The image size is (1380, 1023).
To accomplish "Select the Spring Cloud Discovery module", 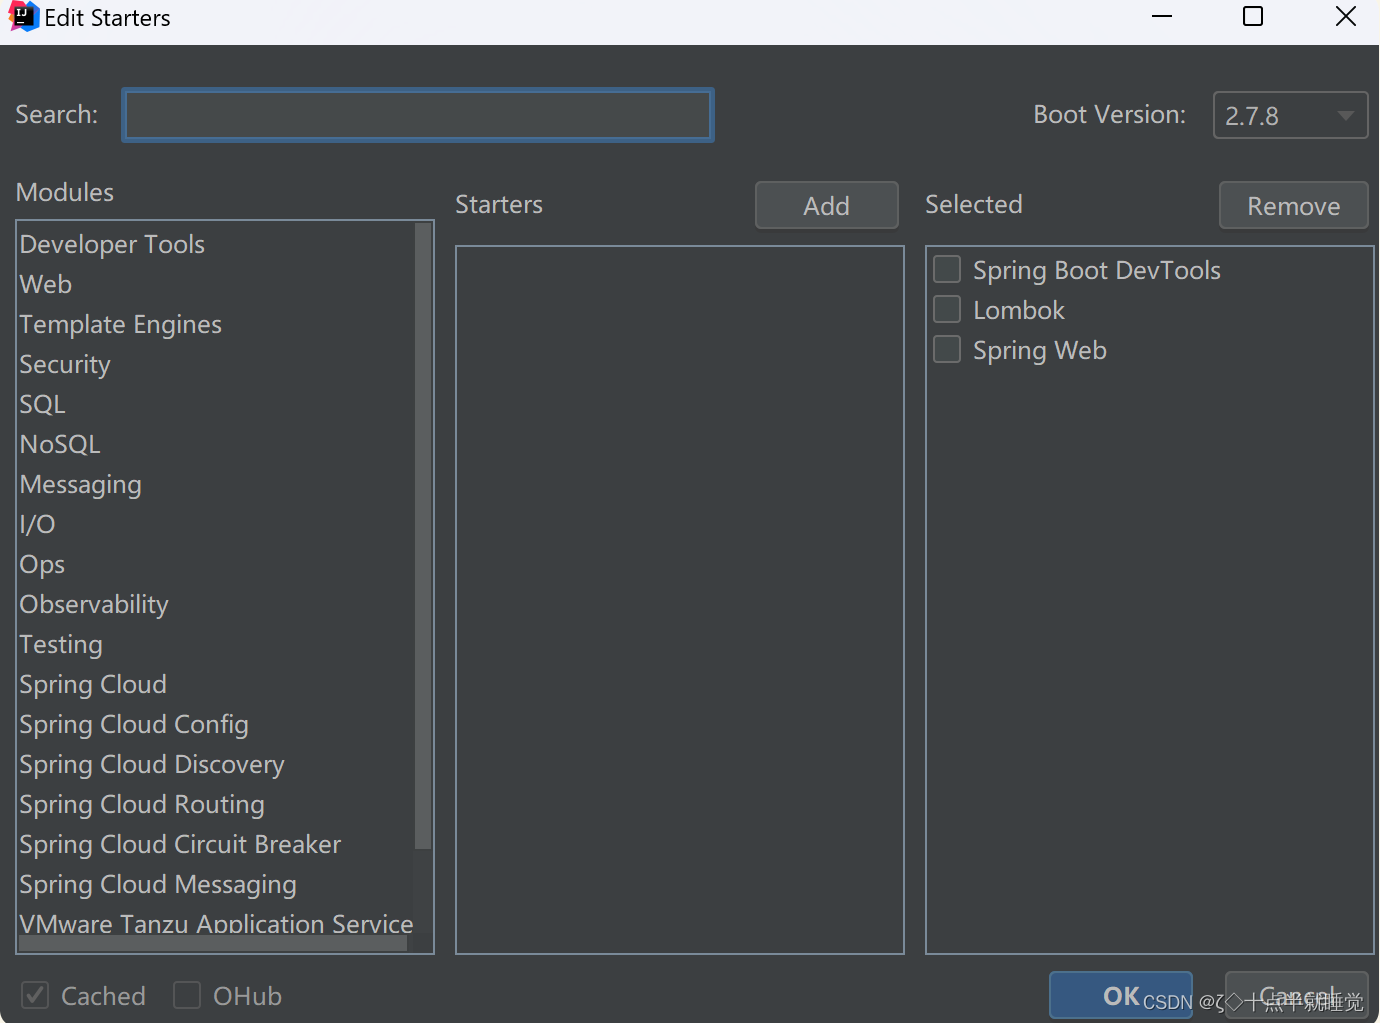I will tap(216, 764).
